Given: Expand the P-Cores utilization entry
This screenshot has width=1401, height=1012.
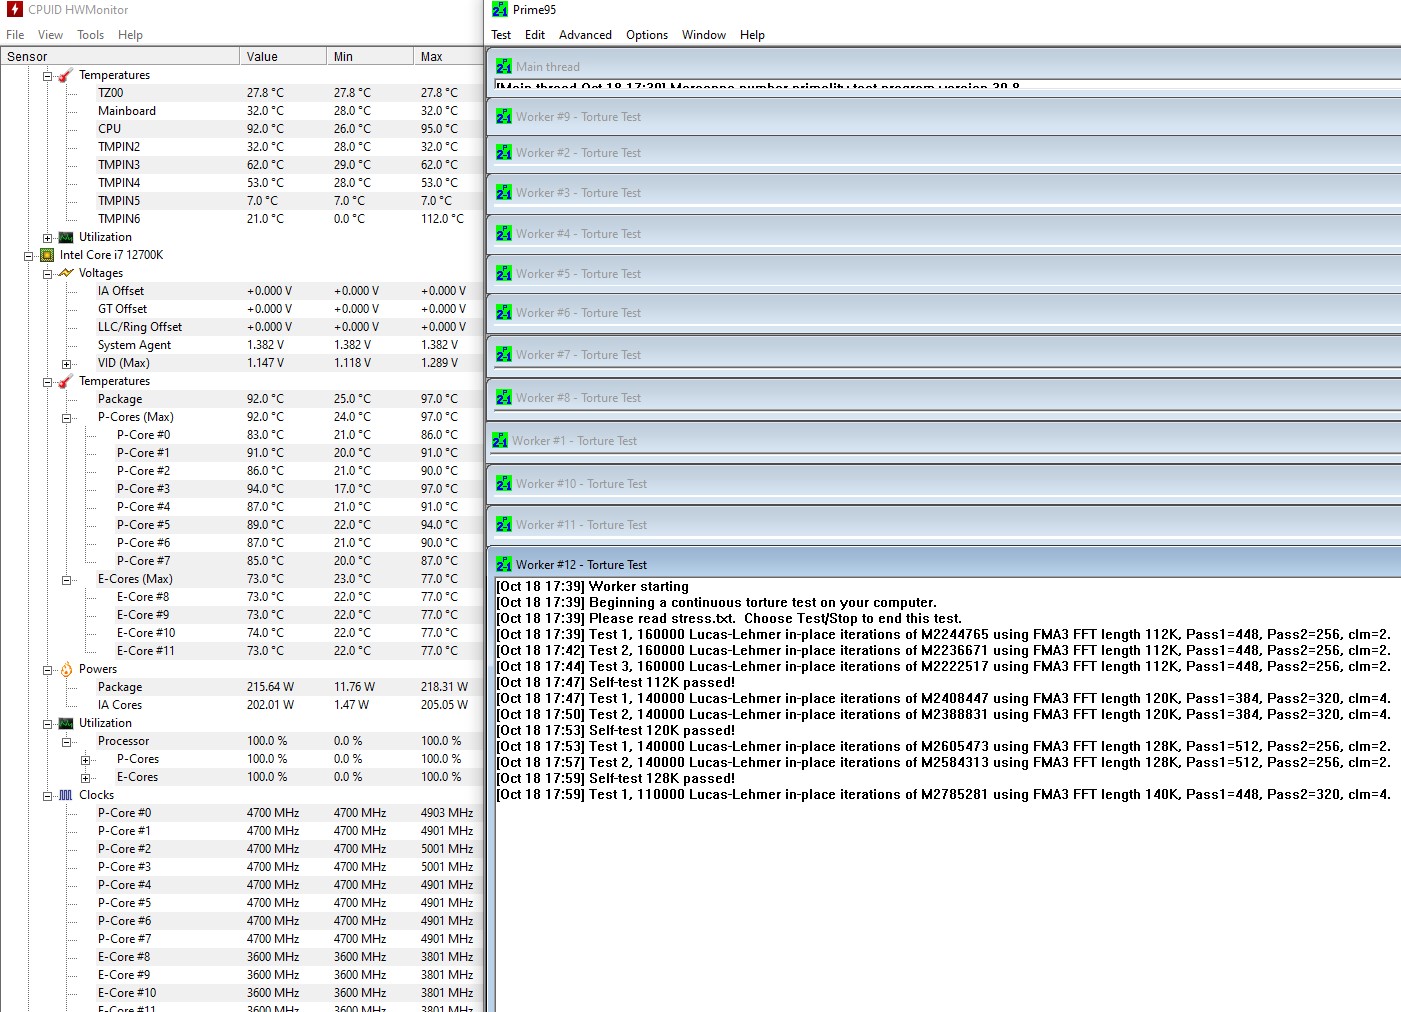Looking at the screenshot, I should 86,760.
